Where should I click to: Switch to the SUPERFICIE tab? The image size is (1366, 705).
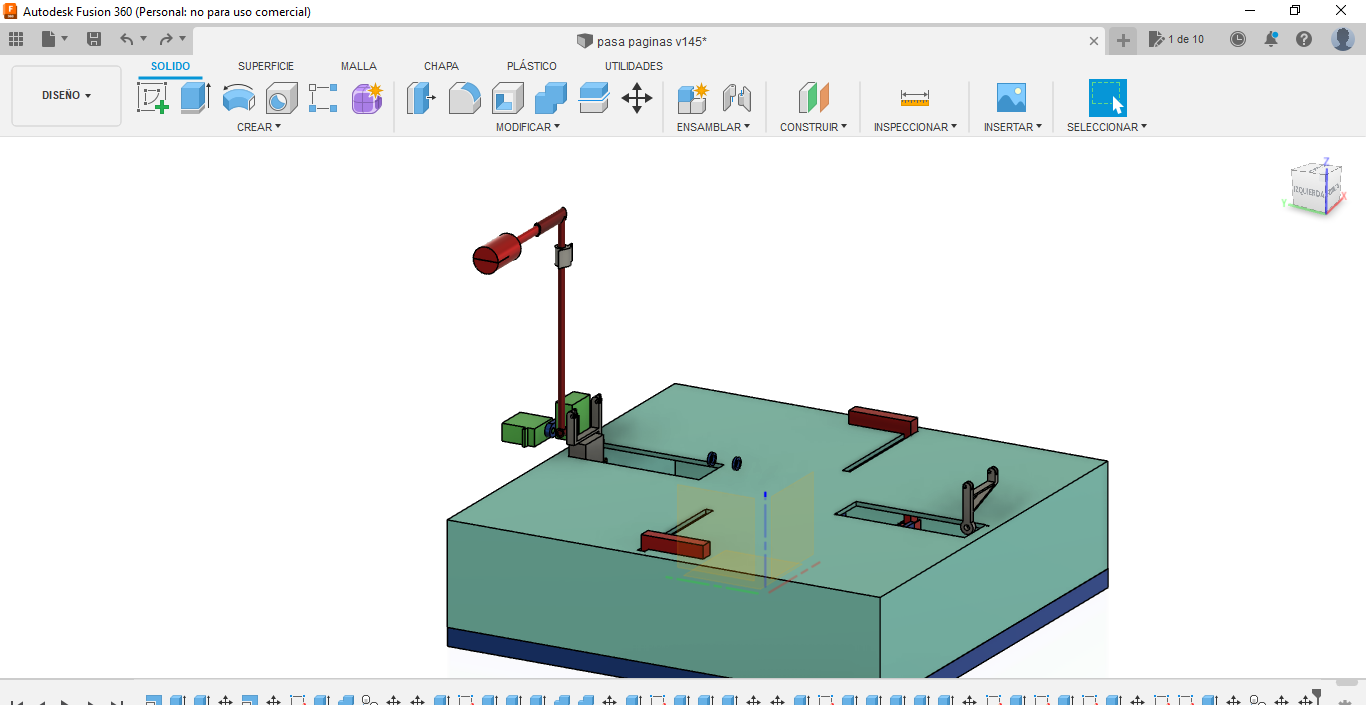pyautogui.click(x=265, y=66)
